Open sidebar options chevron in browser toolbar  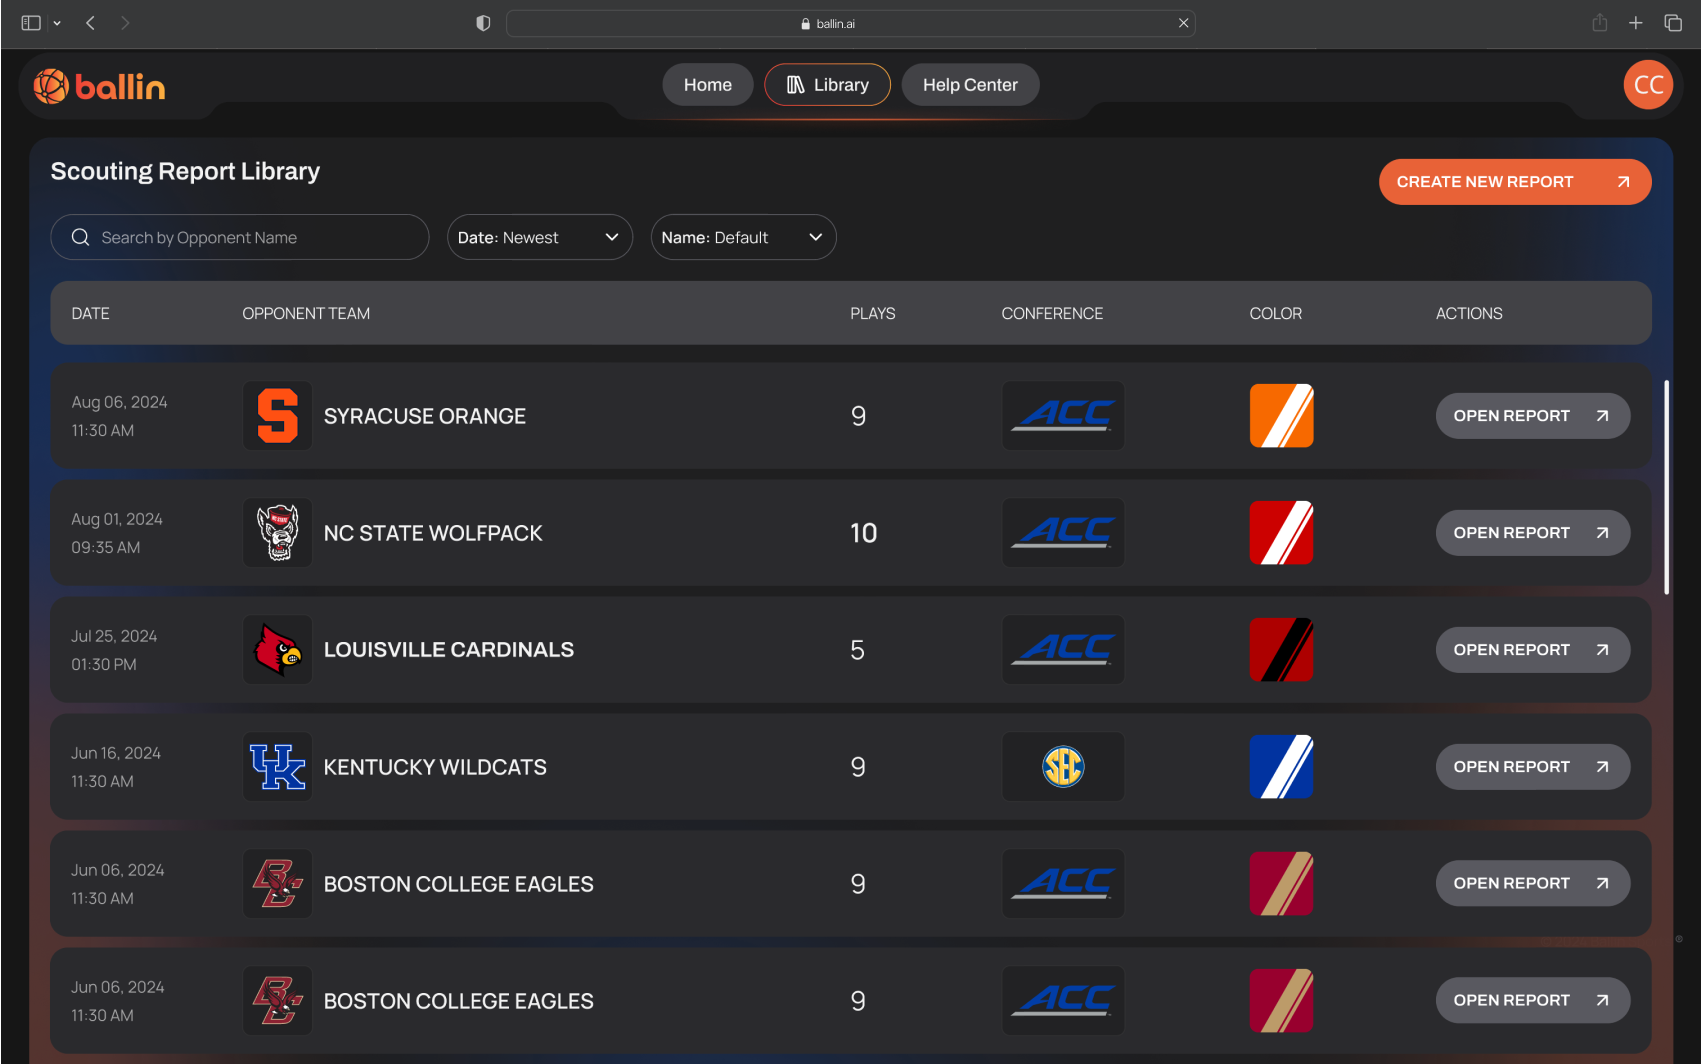(x=57, y=23)
